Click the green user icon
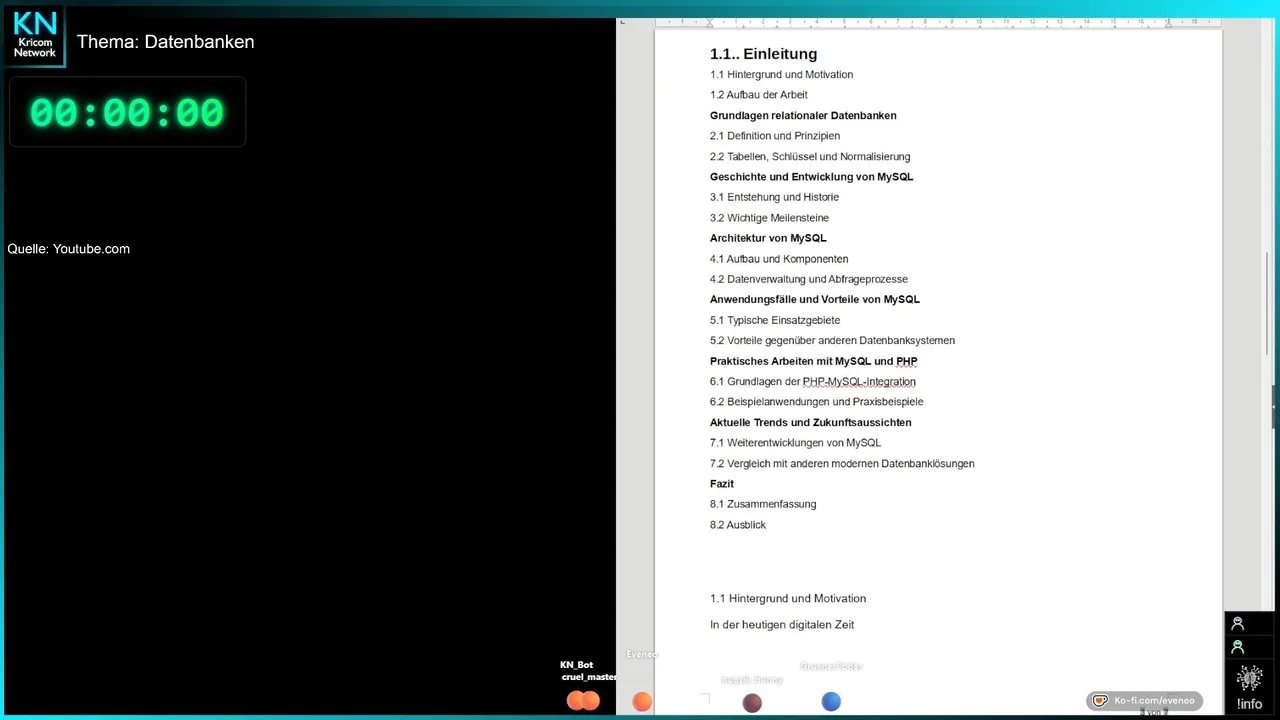1280x720 pixels. pos(1237,647)
